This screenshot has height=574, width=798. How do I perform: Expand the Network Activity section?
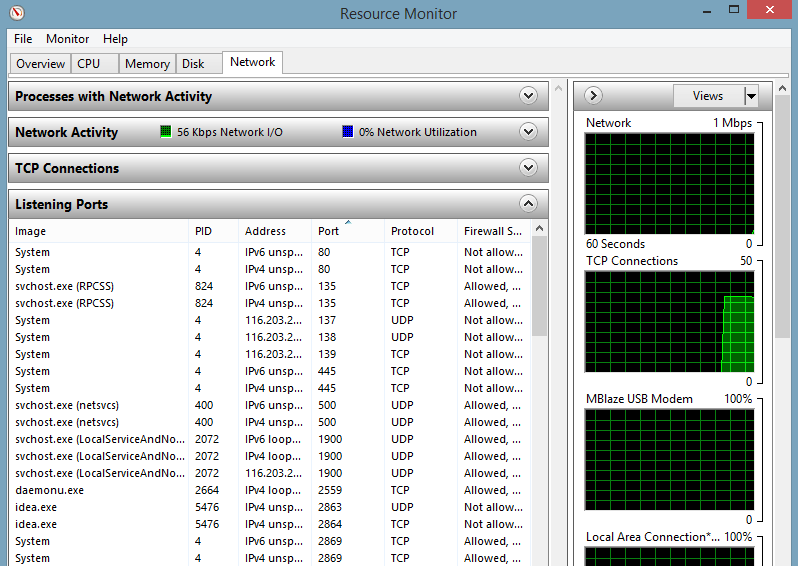tap(529, 132)
